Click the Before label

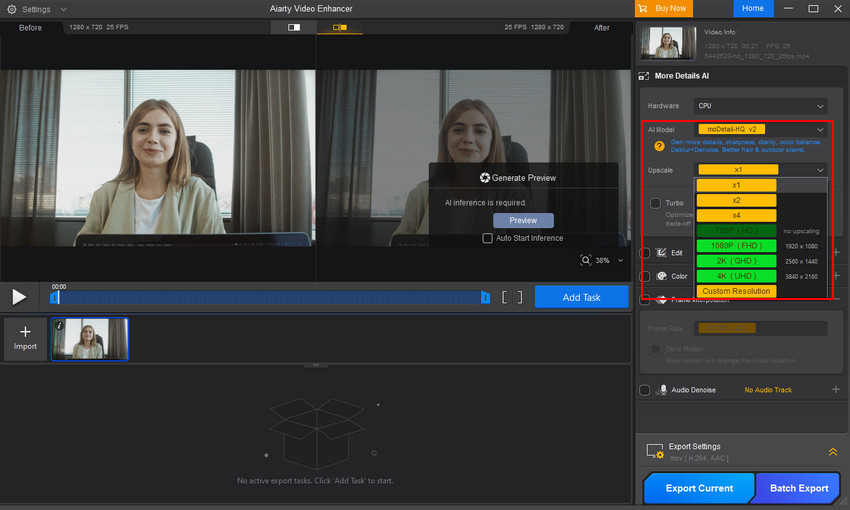[x=30, y=28]
